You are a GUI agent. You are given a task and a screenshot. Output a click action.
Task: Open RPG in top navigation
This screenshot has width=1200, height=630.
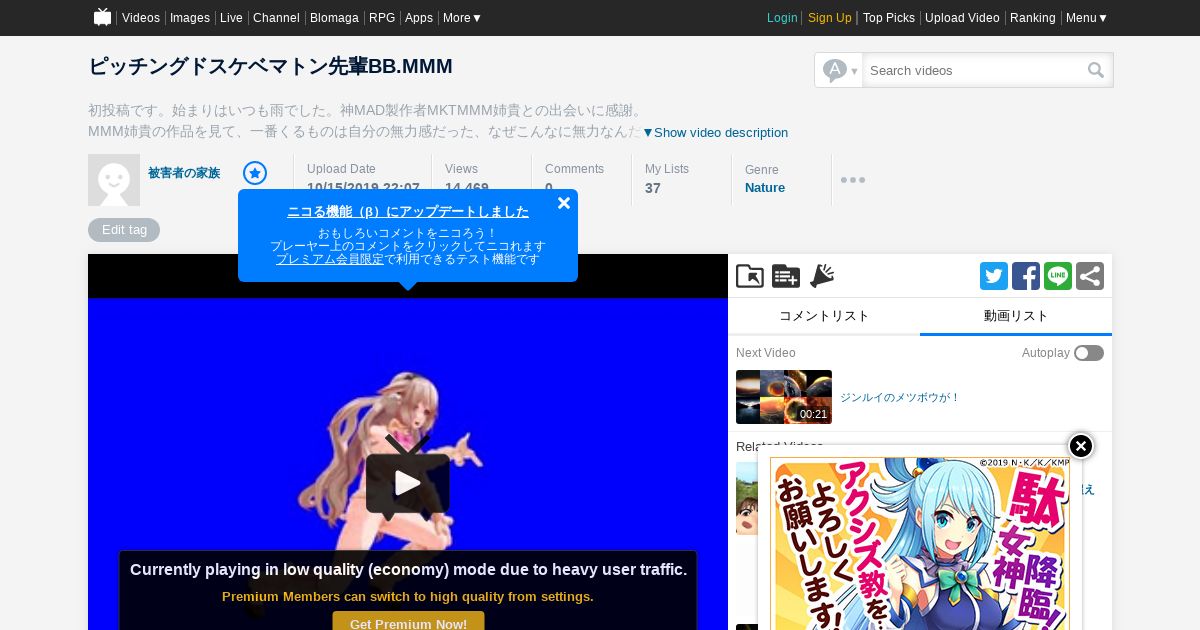[x=382, y=18]
